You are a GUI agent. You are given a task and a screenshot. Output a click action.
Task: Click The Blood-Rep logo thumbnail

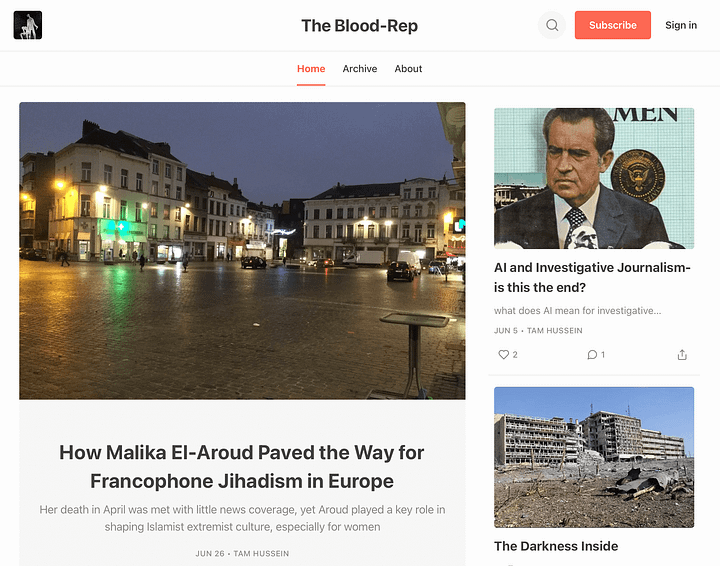pos(28,25)
